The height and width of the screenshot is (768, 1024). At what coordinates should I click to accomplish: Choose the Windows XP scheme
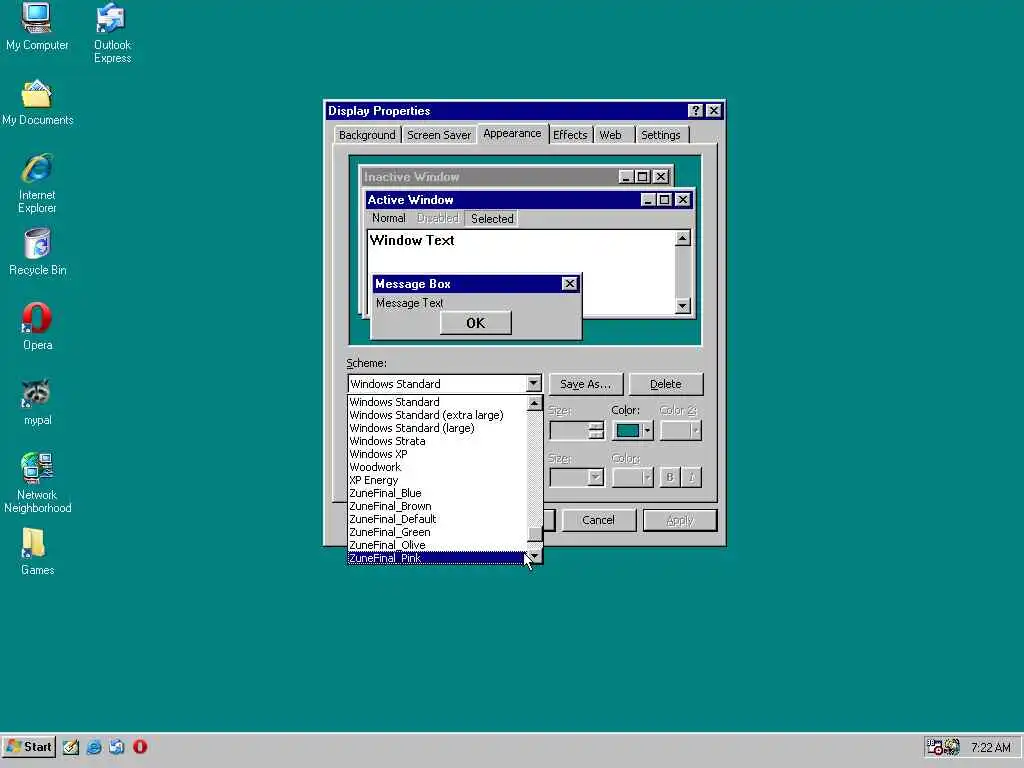pyautogui.click(x=438, y=455)
